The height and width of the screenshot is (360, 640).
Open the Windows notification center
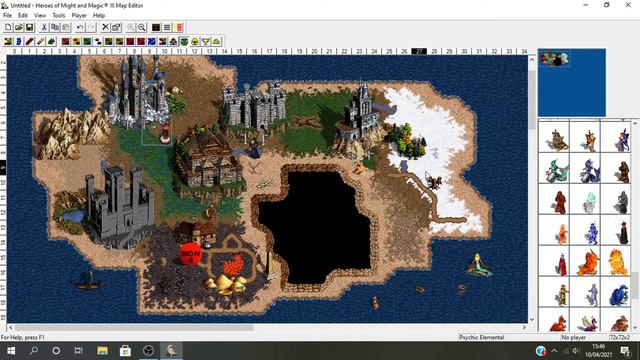click(625, 351)
